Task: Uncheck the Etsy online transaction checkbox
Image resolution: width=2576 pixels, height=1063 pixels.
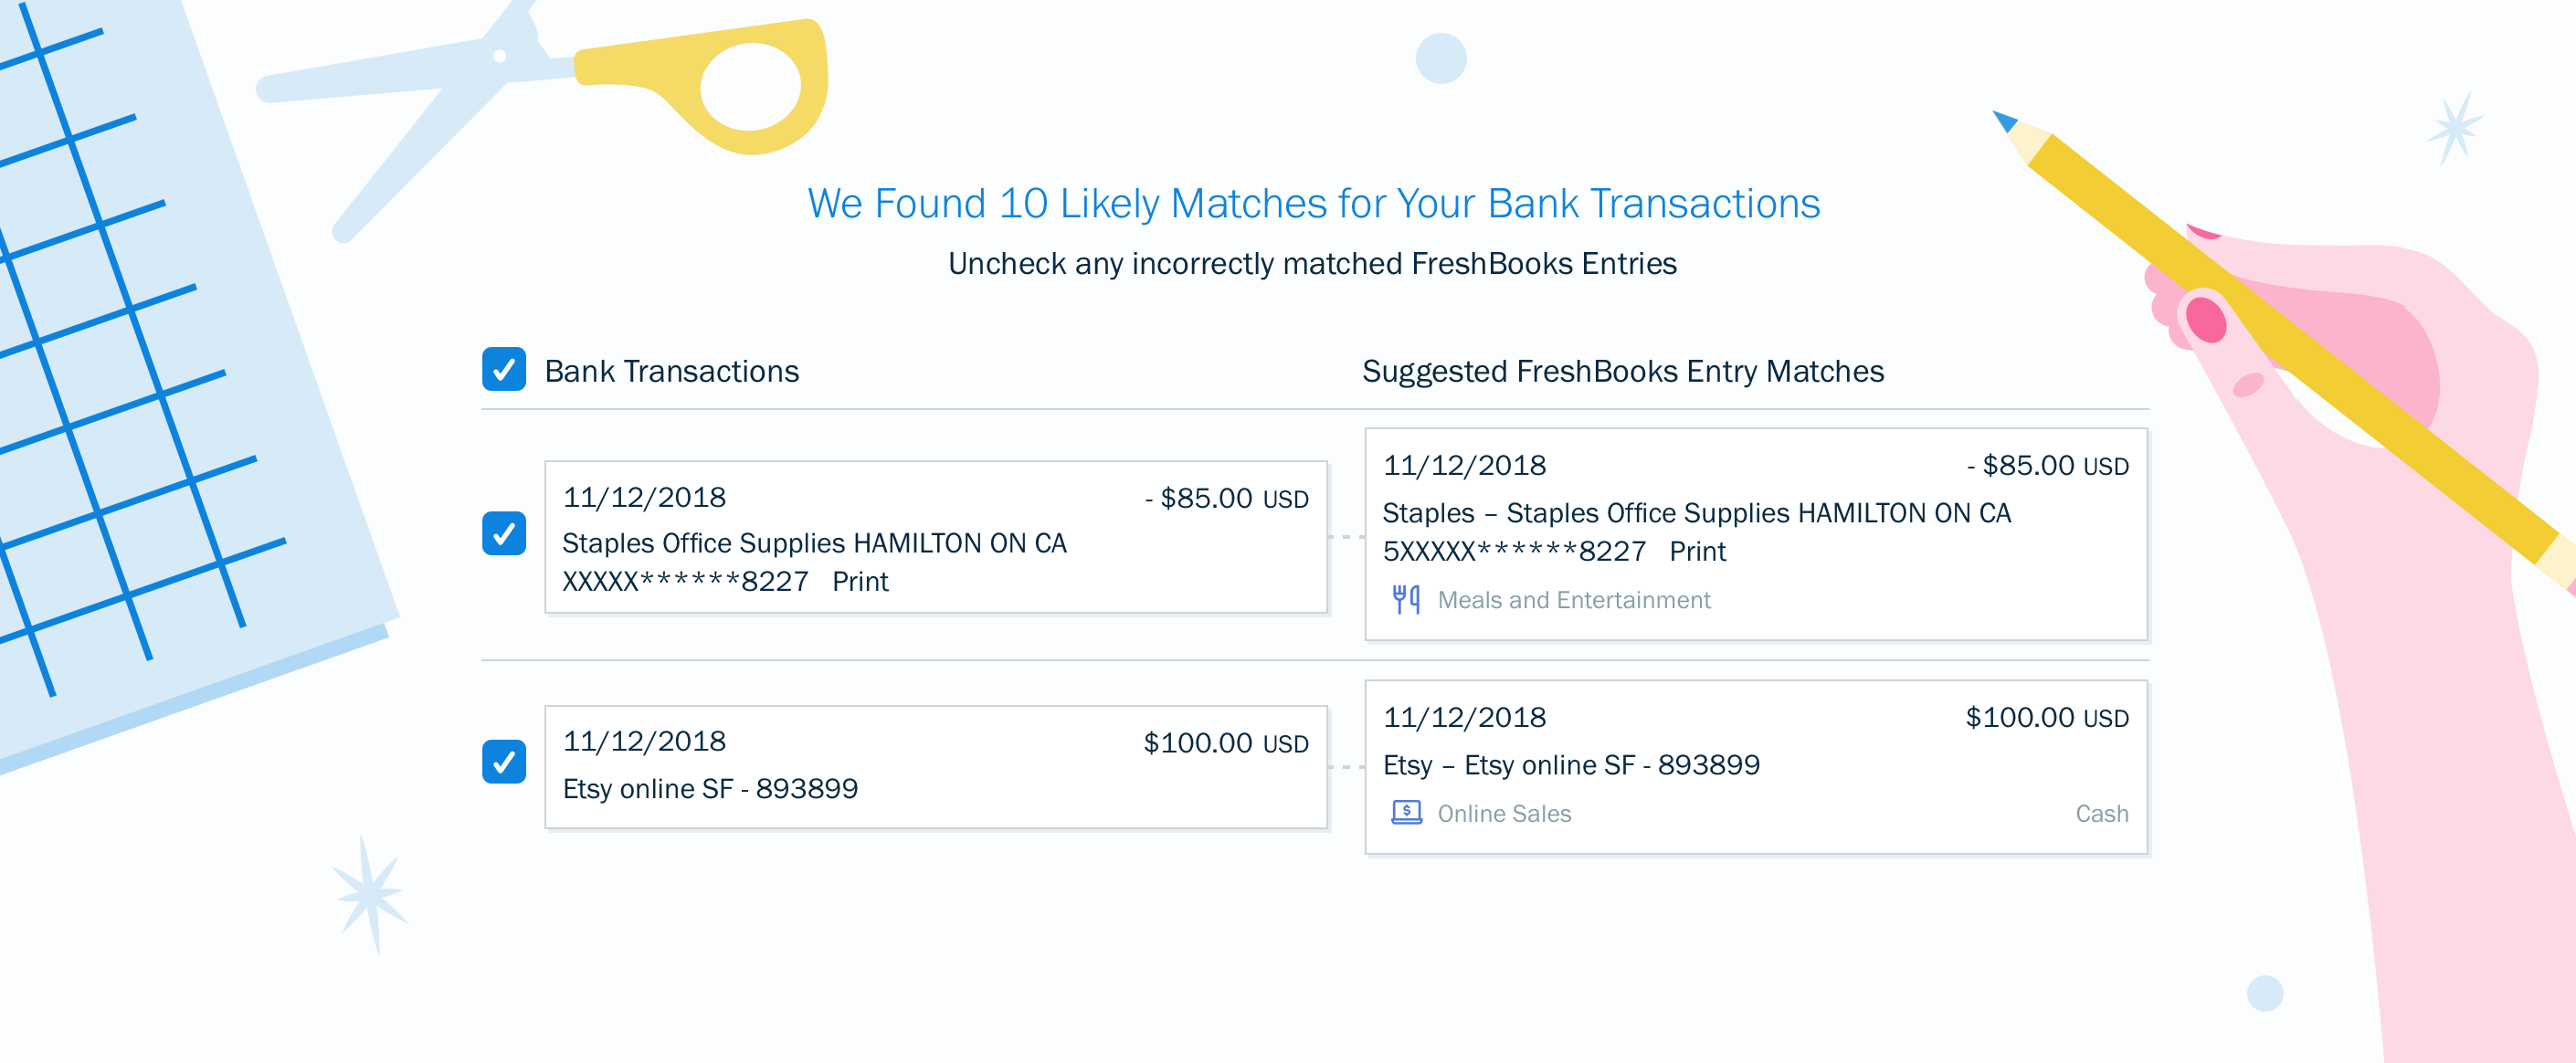Action: (504, 762)
